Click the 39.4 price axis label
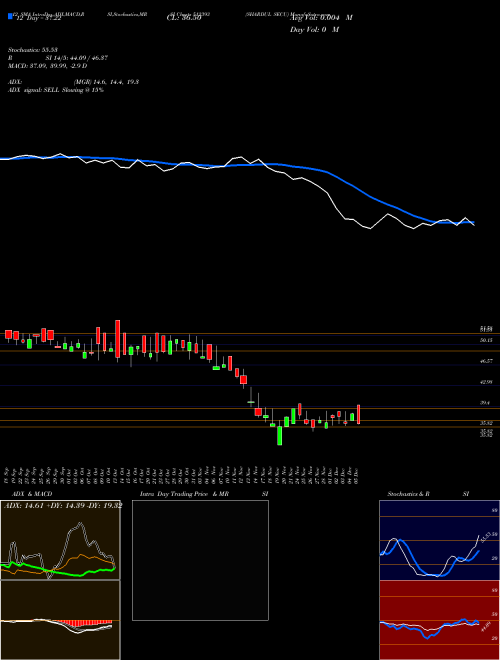The height and width of the screenshot is (660, 500). (x=486, y=403)
